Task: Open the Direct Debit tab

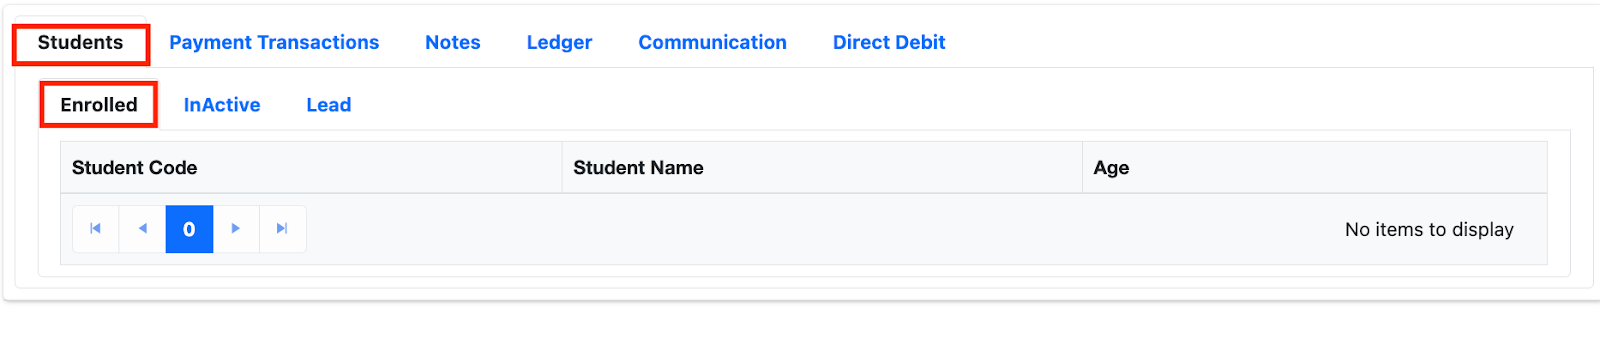Action: click(x=889, y=43)
